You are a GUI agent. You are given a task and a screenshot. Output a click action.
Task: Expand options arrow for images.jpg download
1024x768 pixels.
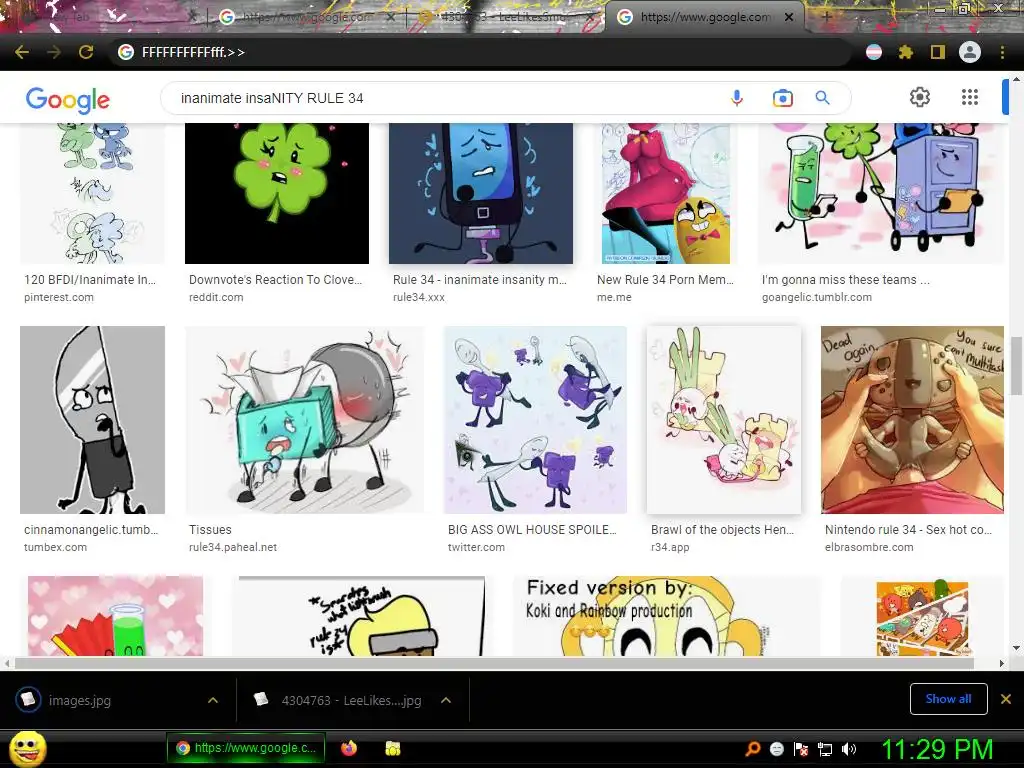(213, 700)
